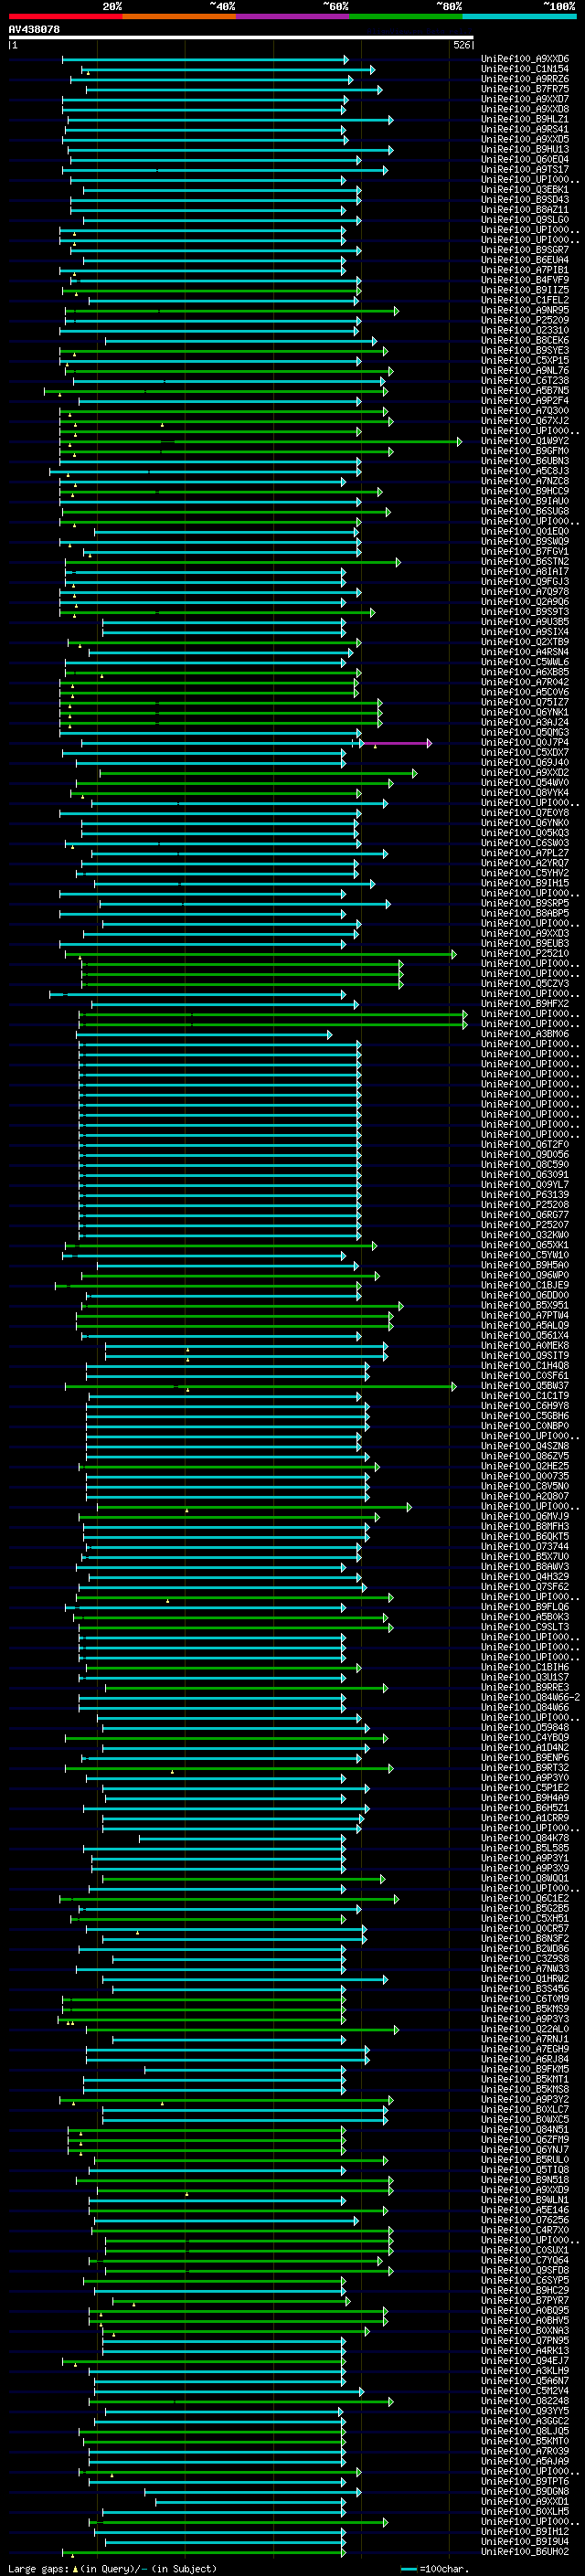Select the UniRef100_A7Q300 label
Image resolution: width=585 pixels, height=2576 pixels.
click(525, 411)
